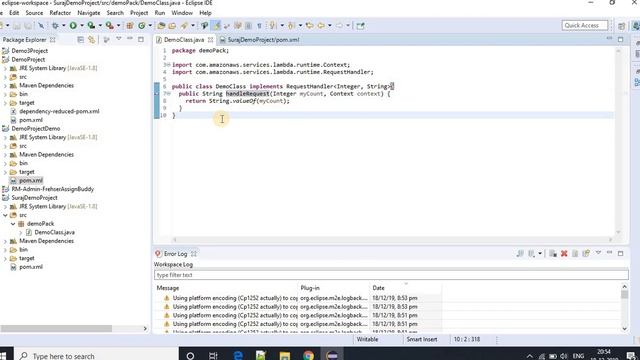Click the Quick Access field
This screenshot has height=360, width=640.
coord(584,26)
